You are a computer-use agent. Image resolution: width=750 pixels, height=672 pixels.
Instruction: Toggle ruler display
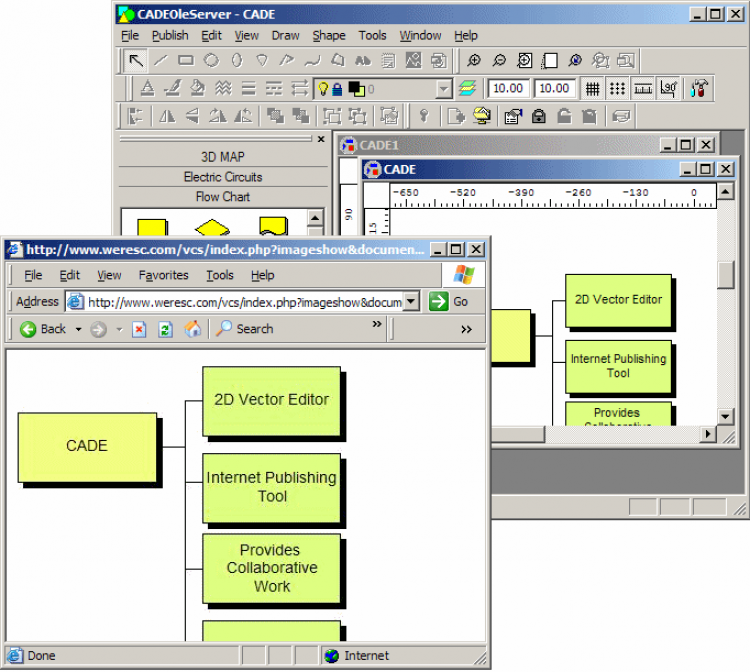tap(643, 88)
